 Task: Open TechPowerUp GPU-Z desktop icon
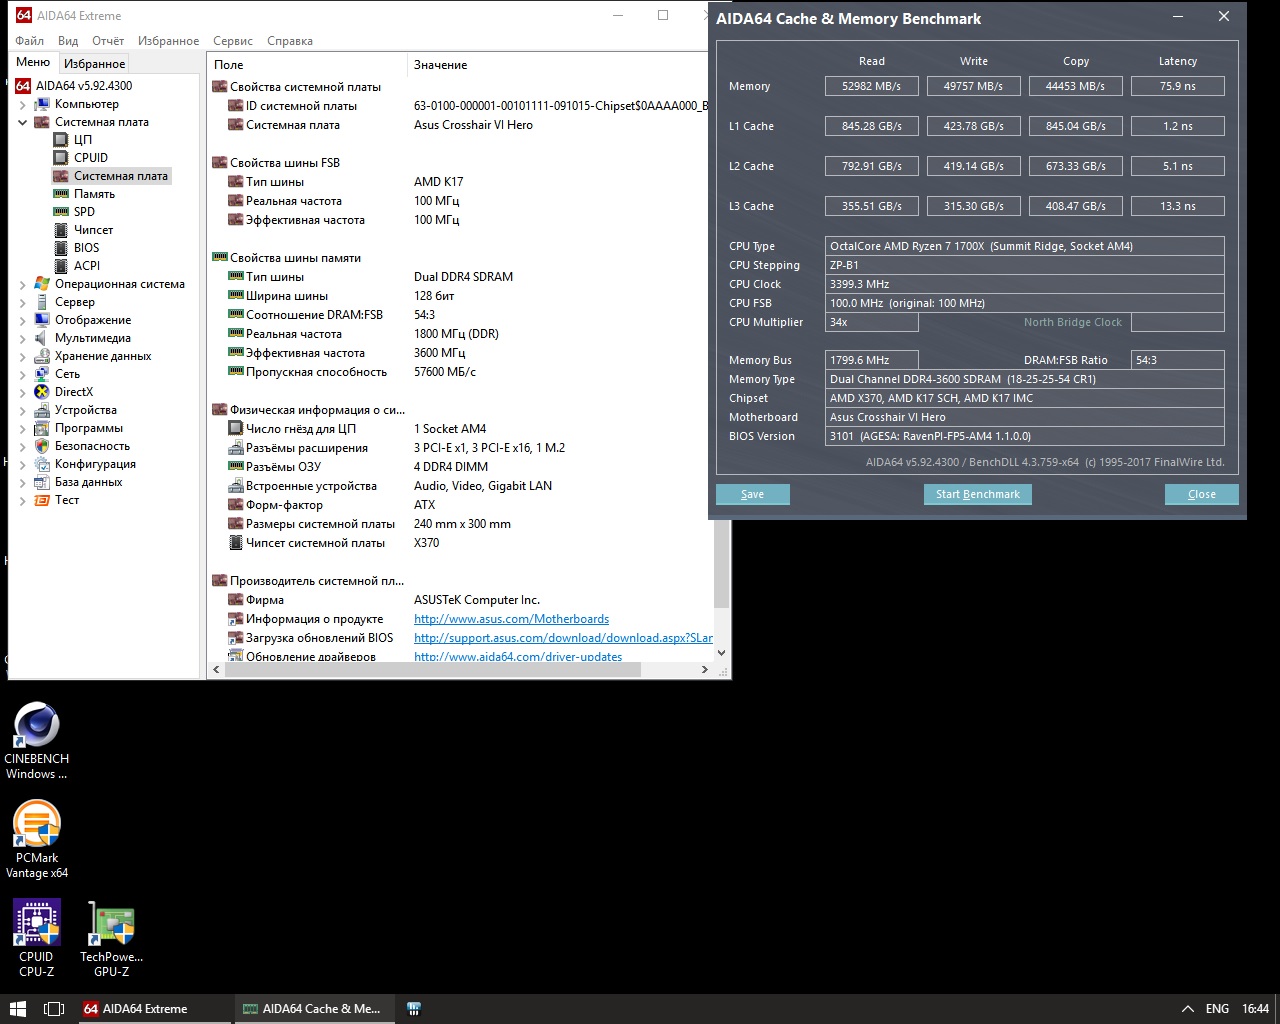coord(111,938)
